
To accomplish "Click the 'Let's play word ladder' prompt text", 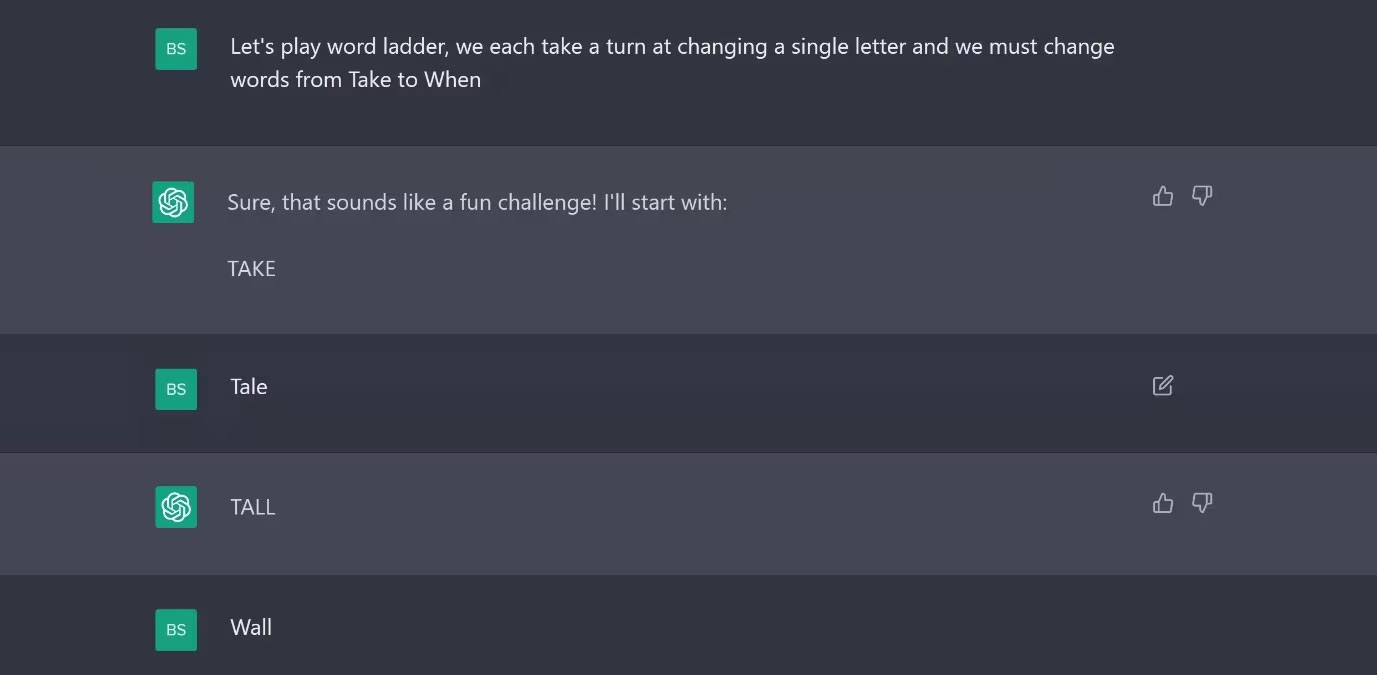I will [x=672, y=63].
